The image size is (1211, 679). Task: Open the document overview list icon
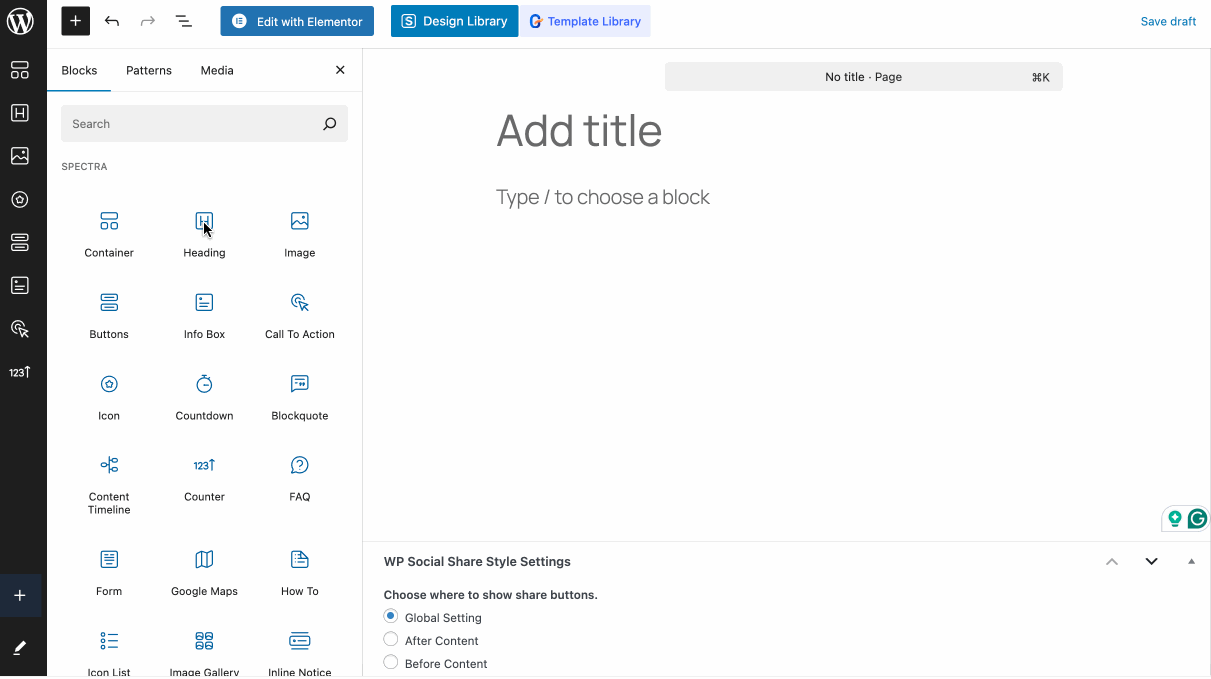coord(184,21)
